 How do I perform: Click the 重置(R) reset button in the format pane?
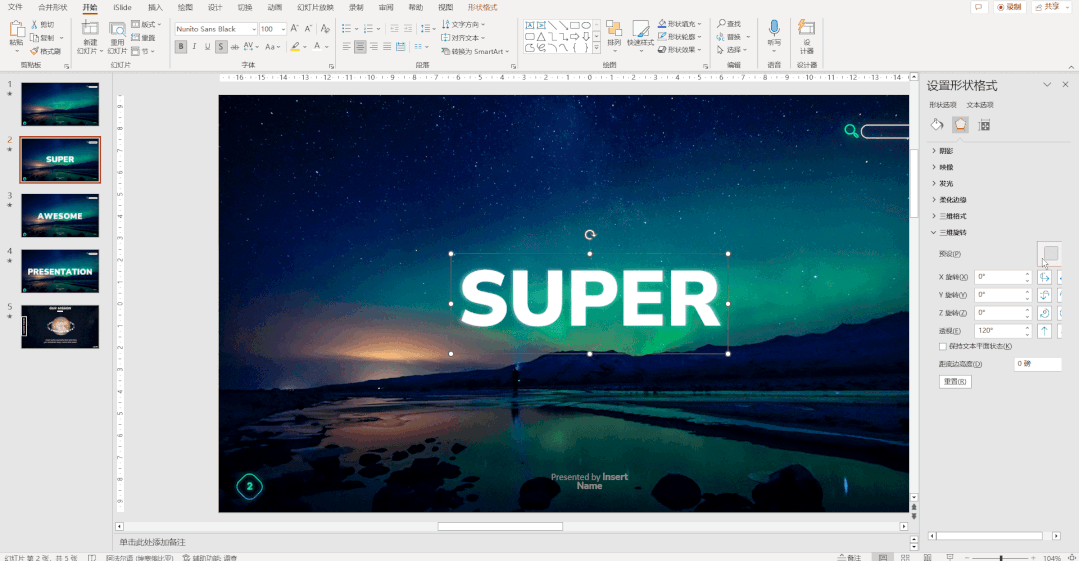pos(955,381)
